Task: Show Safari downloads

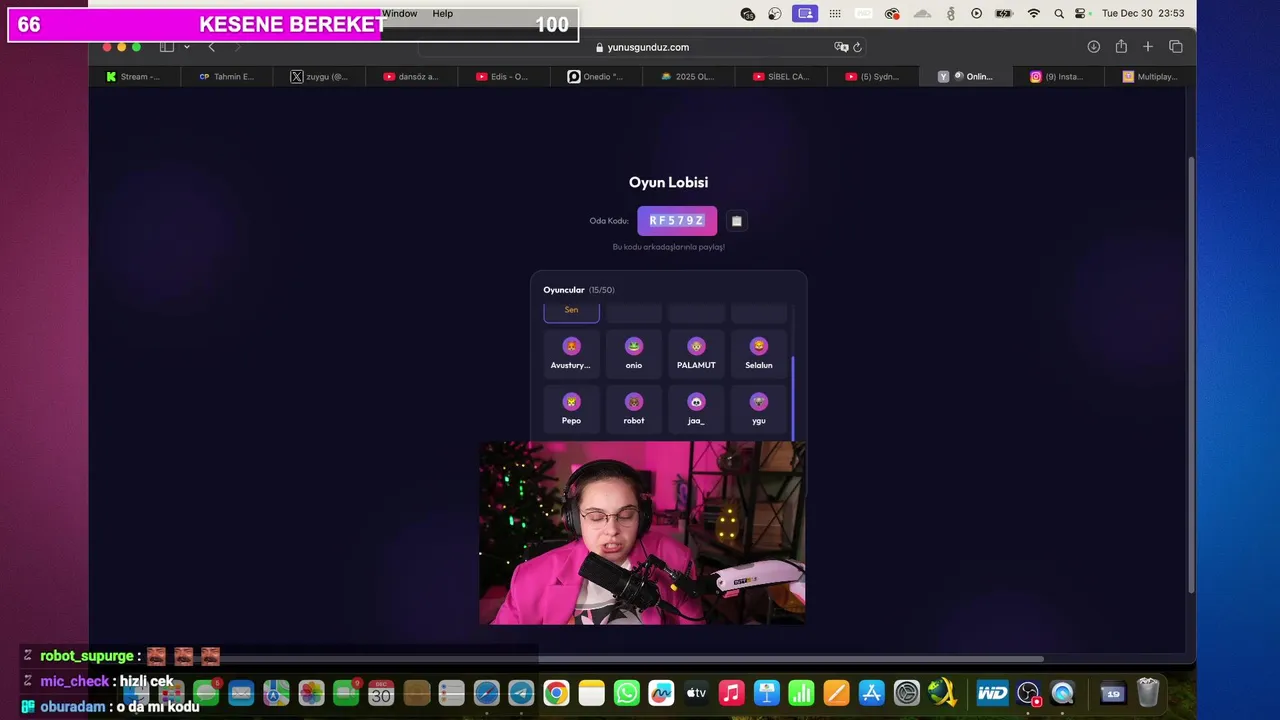Action: point(1093,47)
